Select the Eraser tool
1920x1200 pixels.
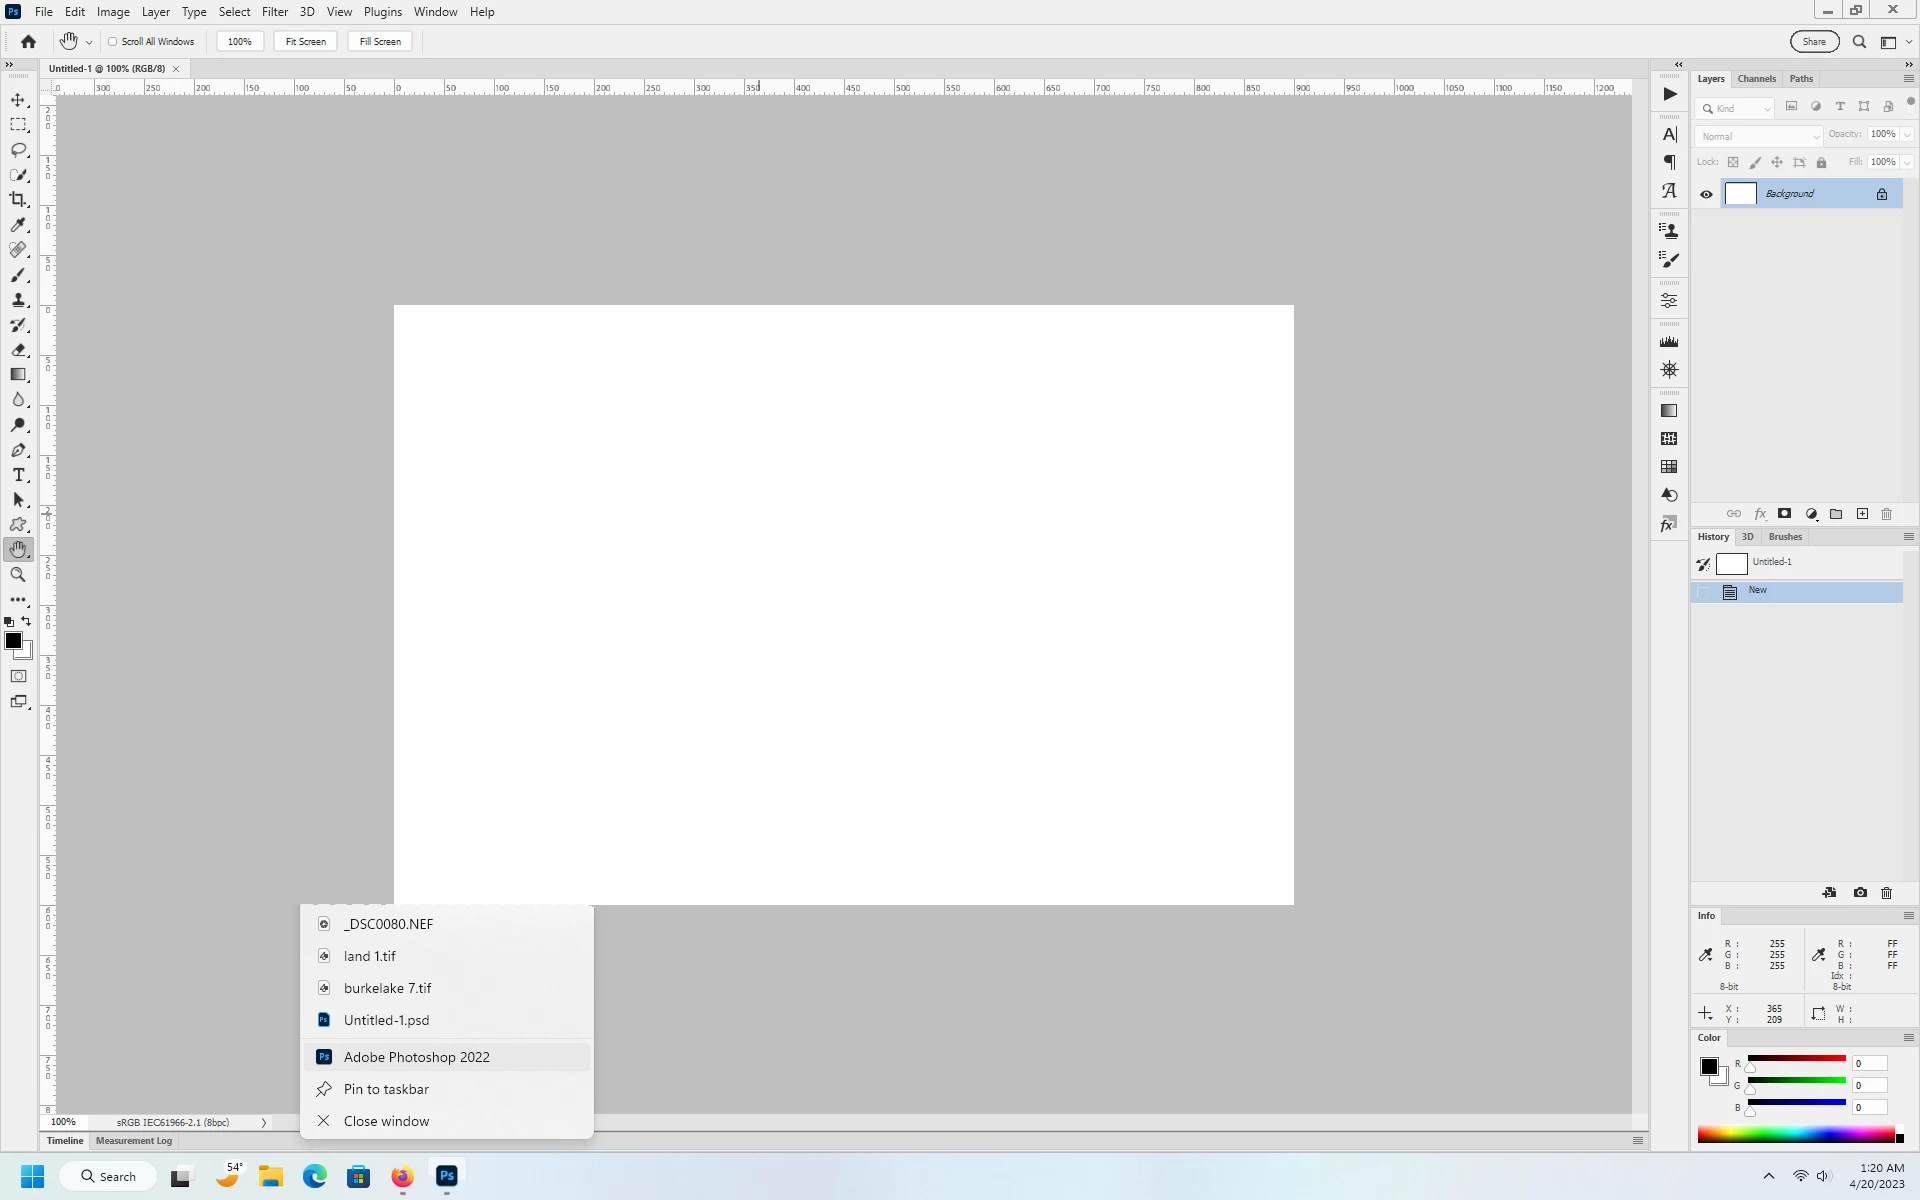click(18, 350)
